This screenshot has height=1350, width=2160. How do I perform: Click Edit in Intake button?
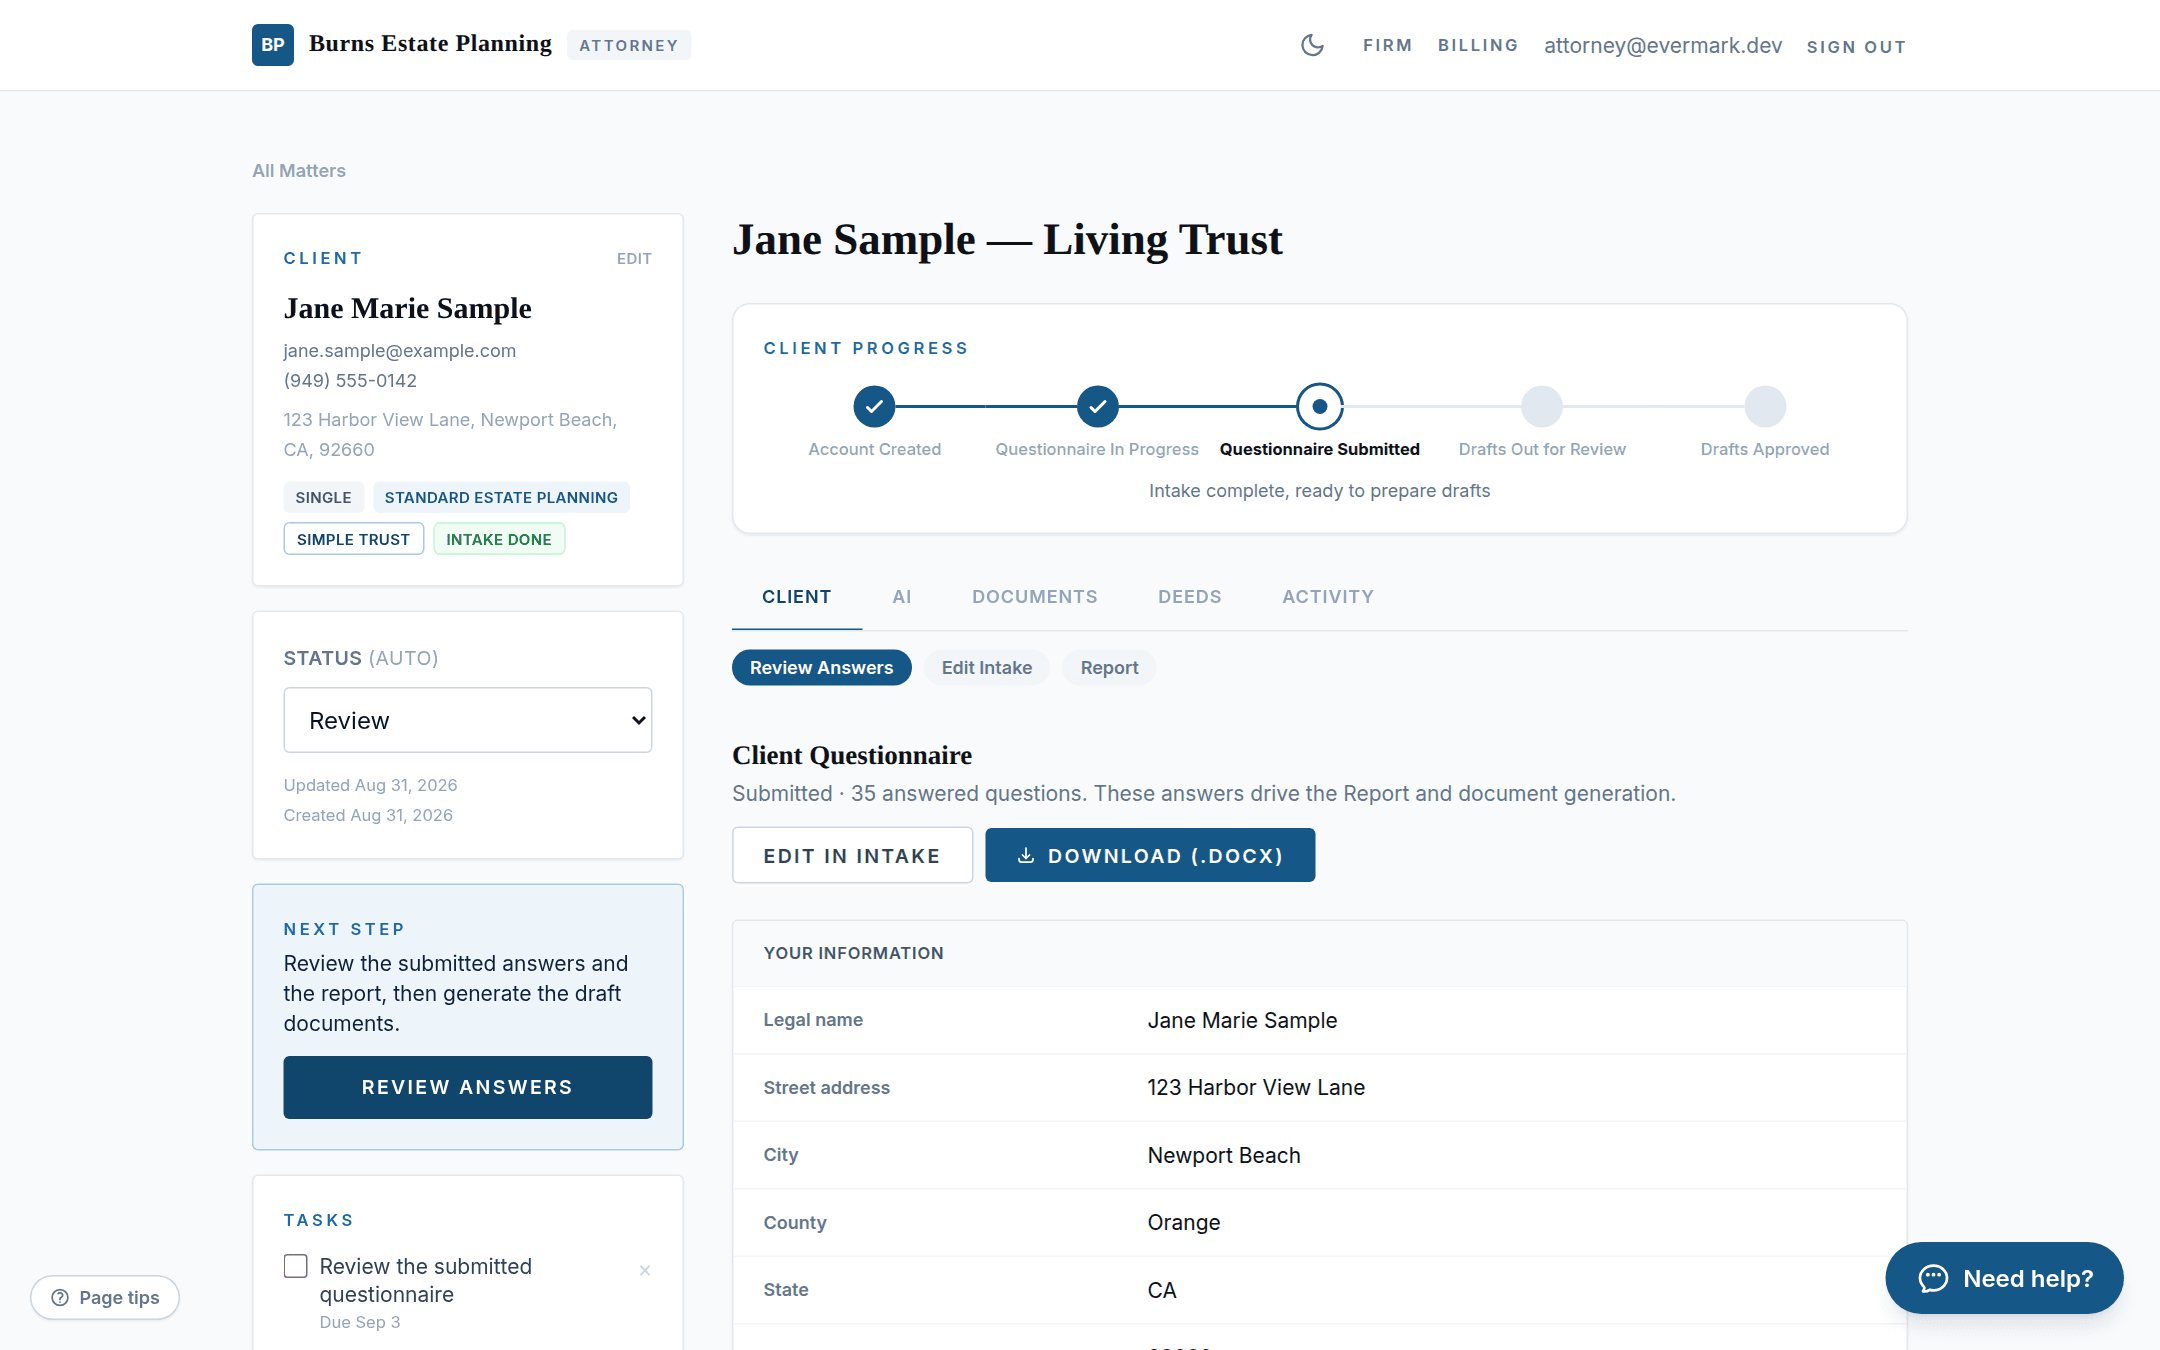click(x=852, y=855)
